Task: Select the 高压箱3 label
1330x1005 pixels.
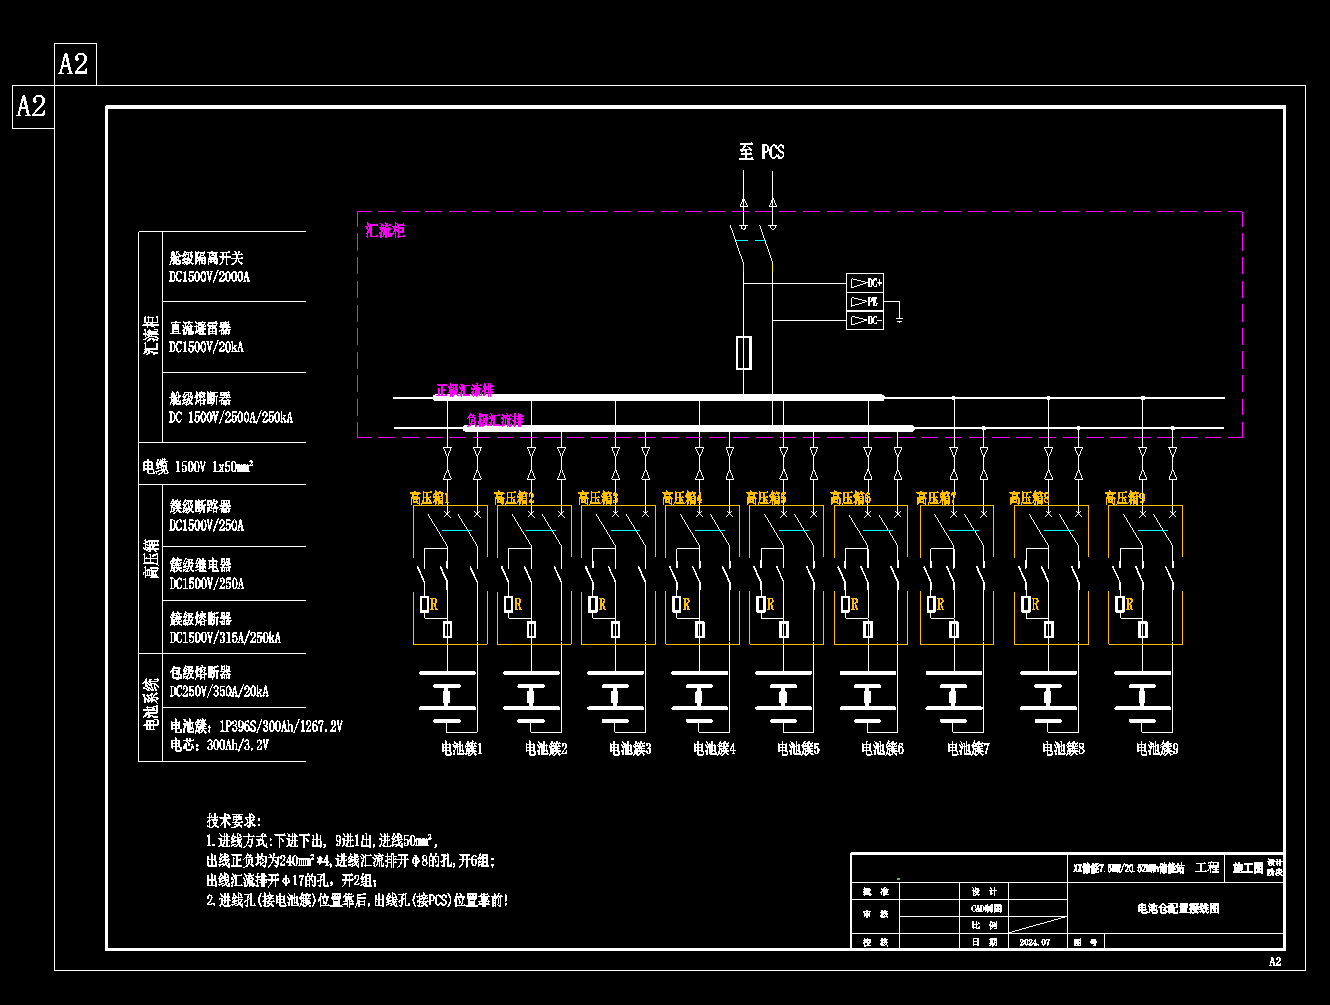Action: click(x=598, y=498)
